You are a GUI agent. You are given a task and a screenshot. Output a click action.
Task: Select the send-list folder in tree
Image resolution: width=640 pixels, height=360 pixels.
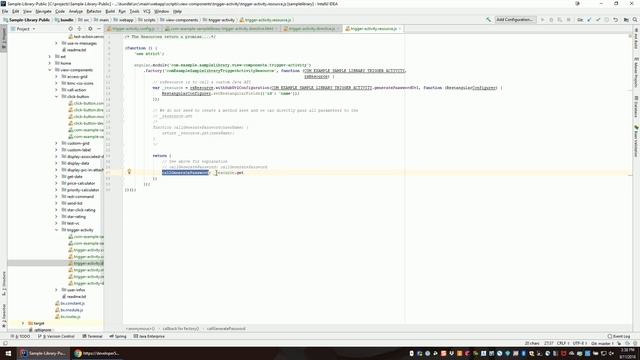point(72,203)
